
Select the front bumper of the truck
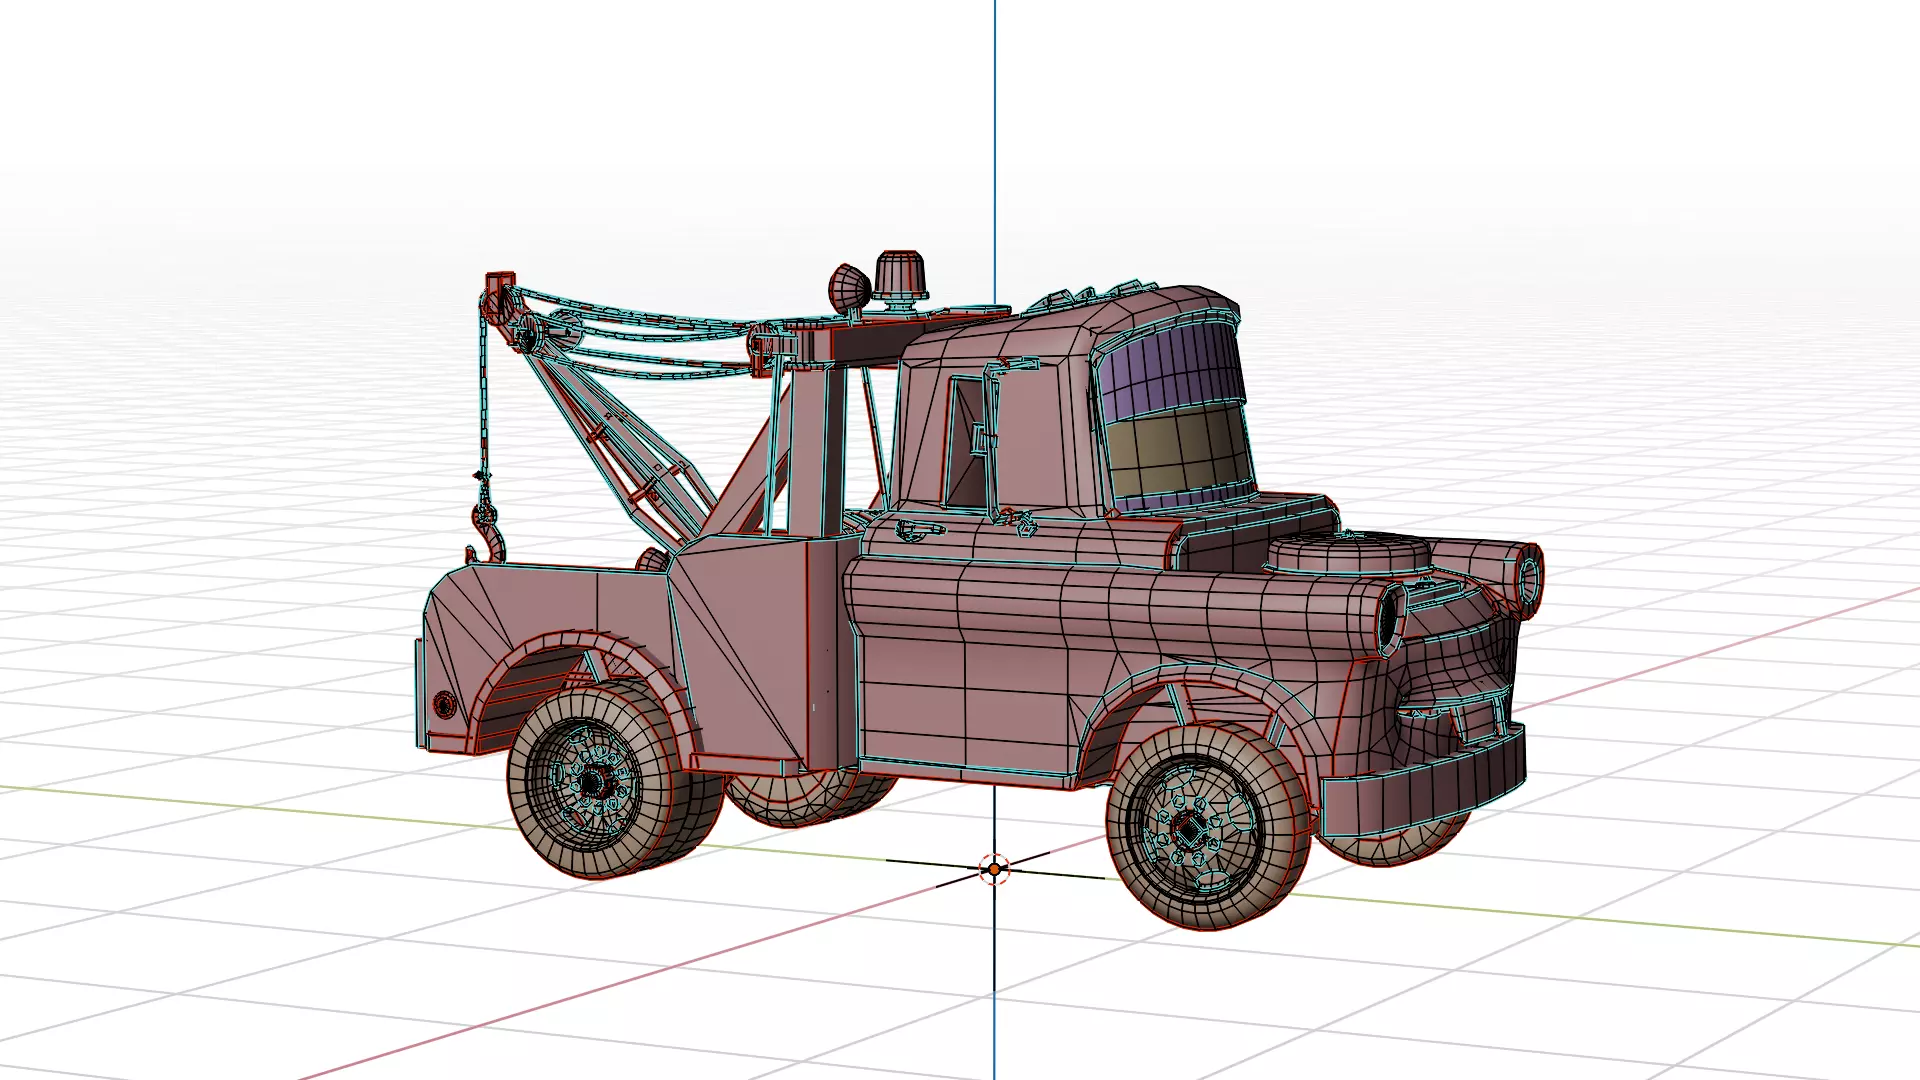point(1424,780)
